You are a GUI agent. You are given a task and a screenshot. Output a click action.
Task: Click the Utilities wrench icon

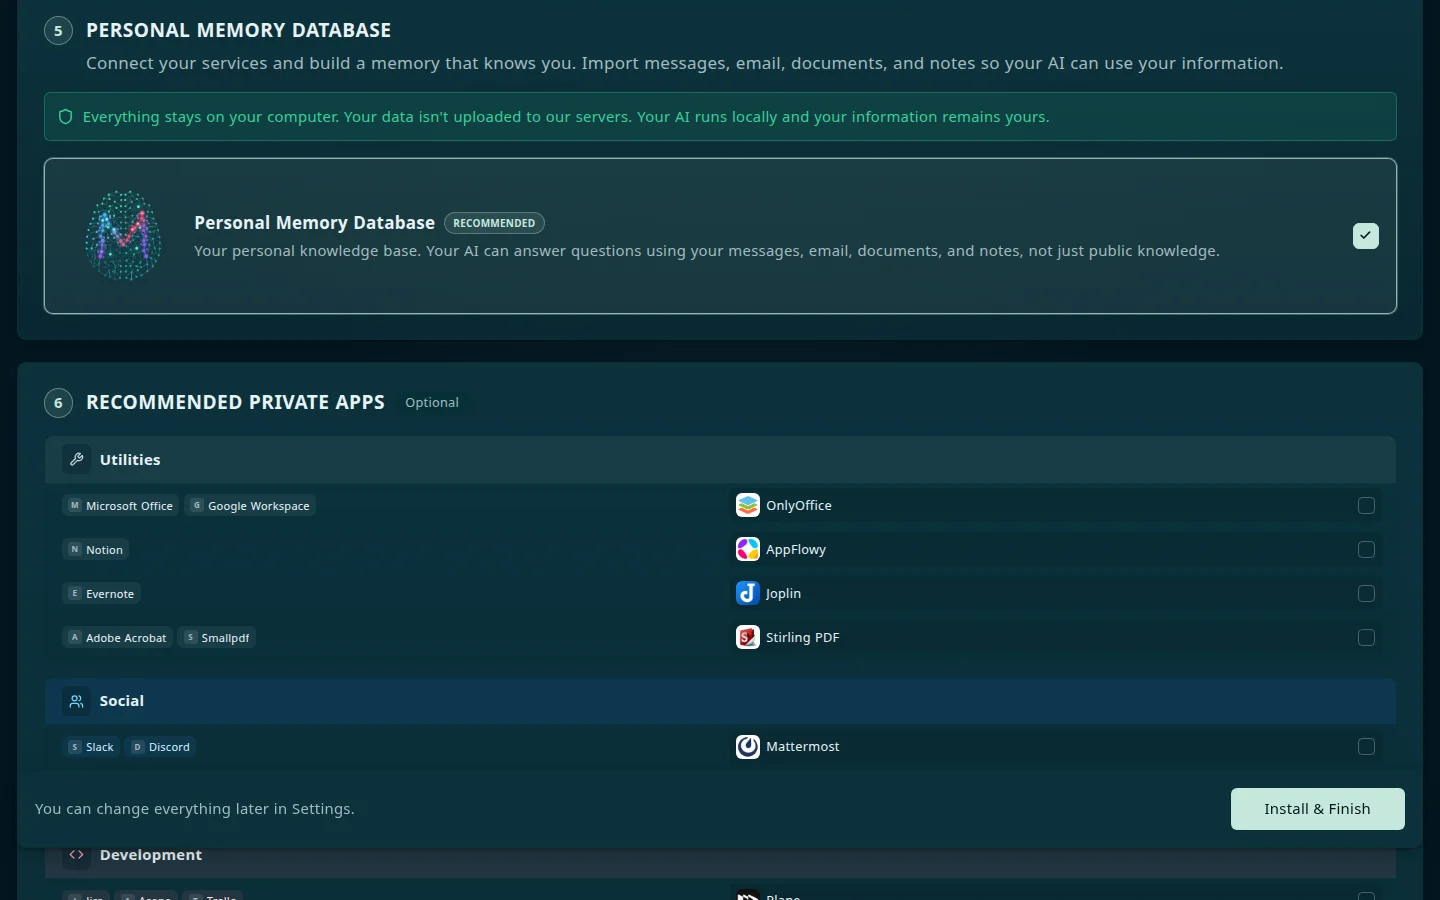(x=76, y=460)
